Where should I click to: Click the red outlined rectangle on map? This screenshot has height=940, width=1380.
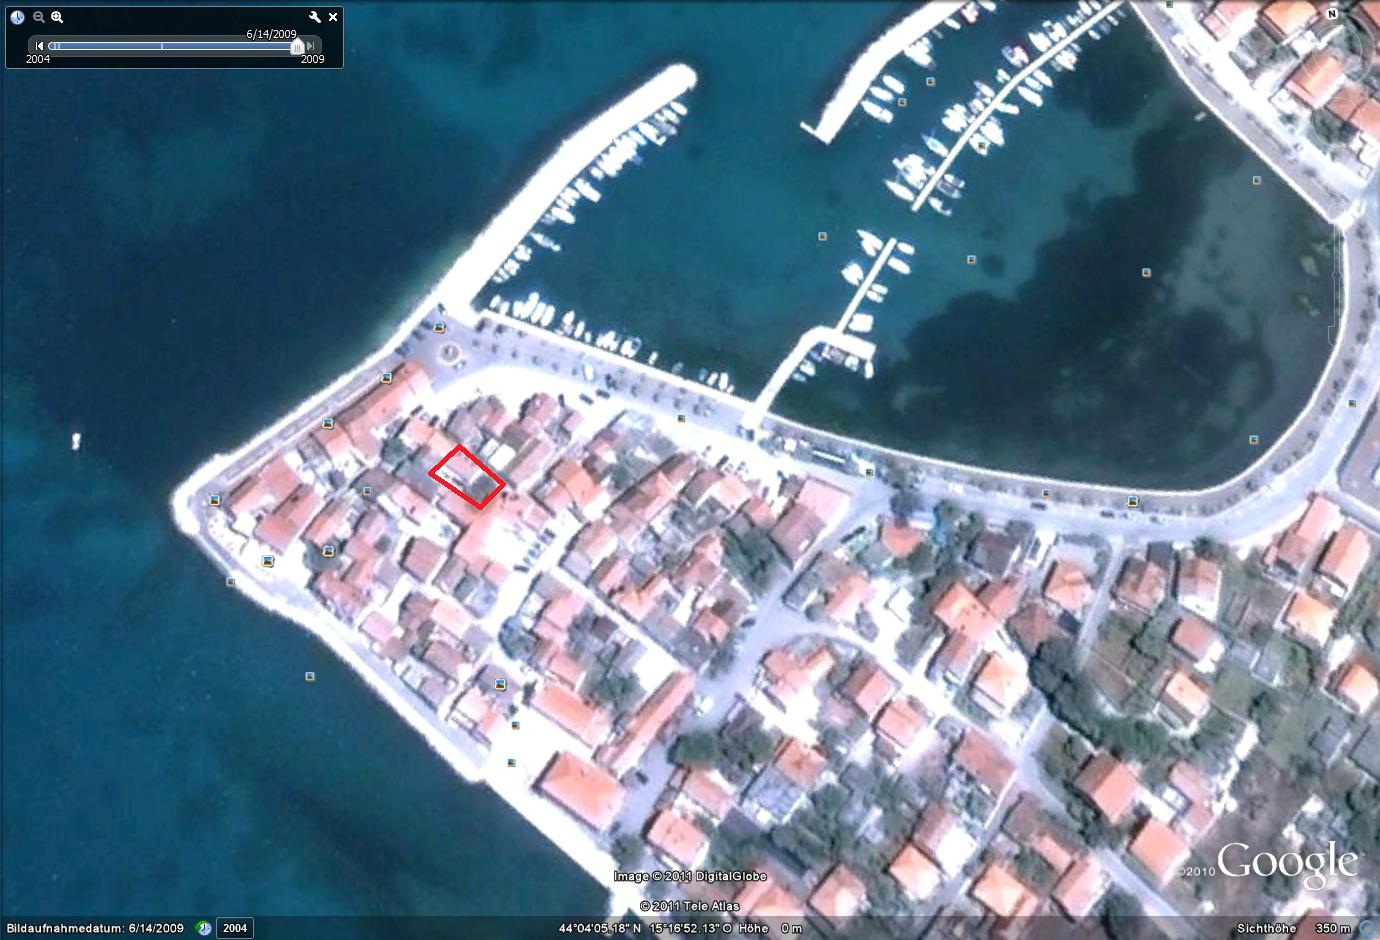coord(467,476)
